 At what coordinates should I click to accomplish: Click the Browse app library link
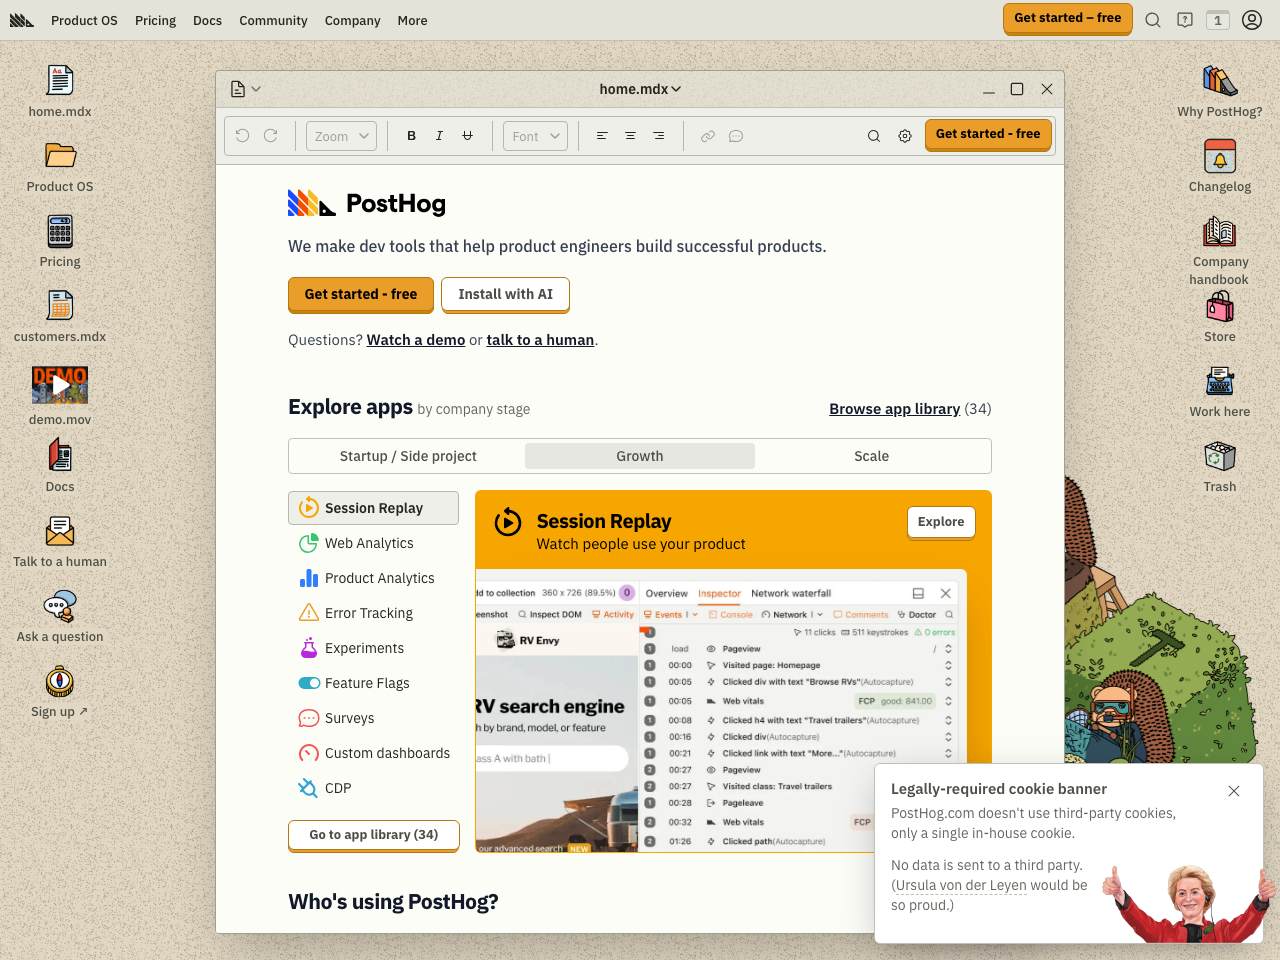click(894, 408)
